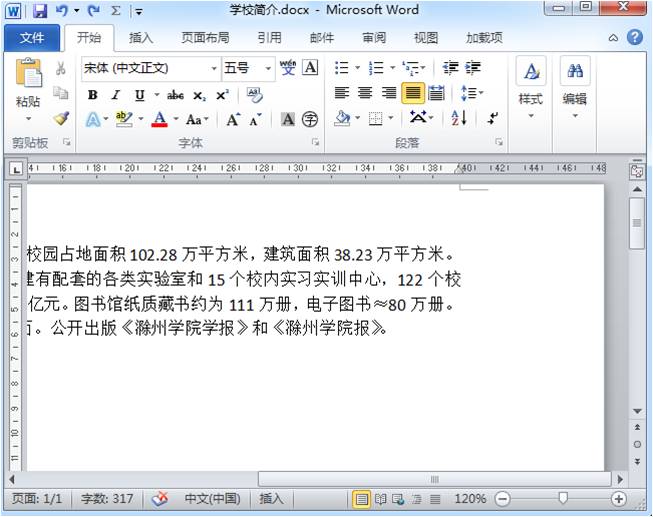
Task: Apply paragraph shading paint bucket
Action: pyautogui.click(x=342, y=118)
